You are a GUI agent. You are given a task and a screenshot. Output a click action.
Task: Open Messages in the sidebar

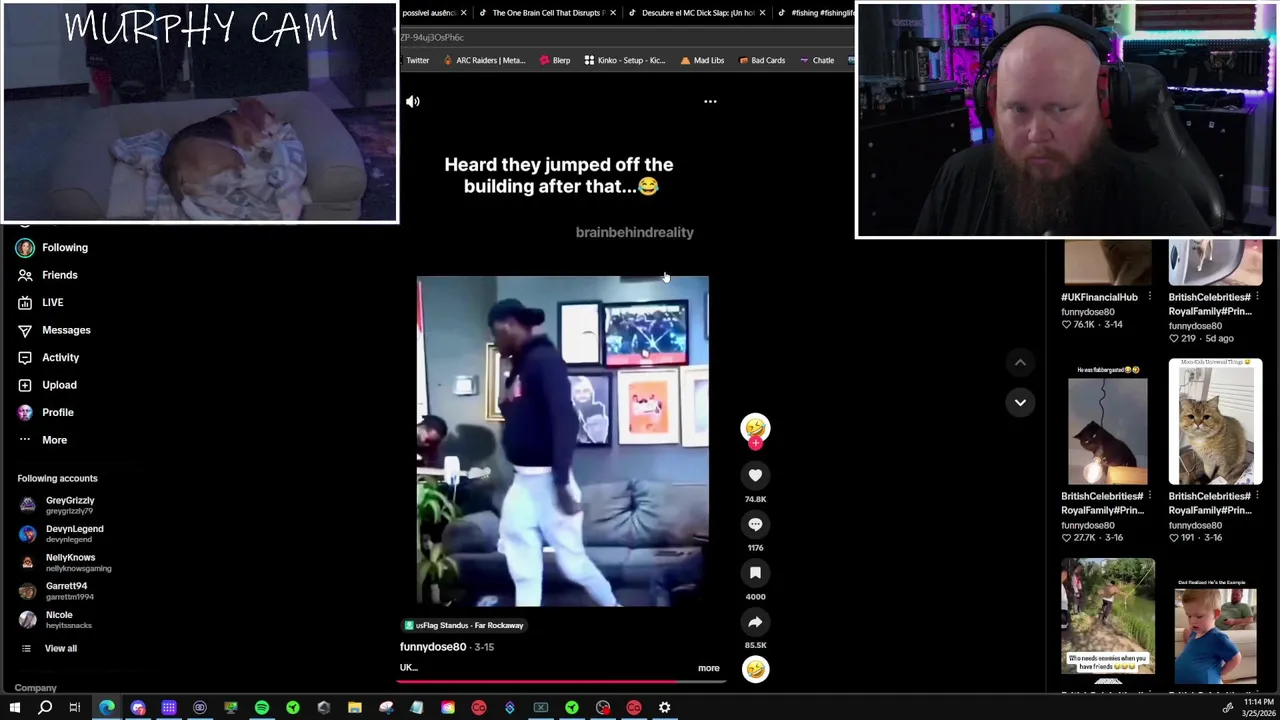point(54,330)
